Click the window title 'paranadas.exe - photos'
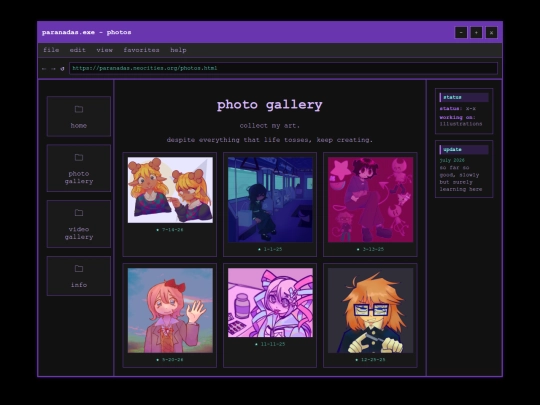The height and width of the screenshot is (405, 540). (86, 32)
